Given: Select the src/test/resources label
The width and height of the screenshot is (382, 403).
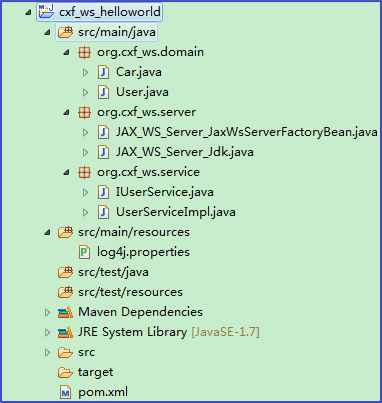Looking at the screenshot, I should (130, 292).
